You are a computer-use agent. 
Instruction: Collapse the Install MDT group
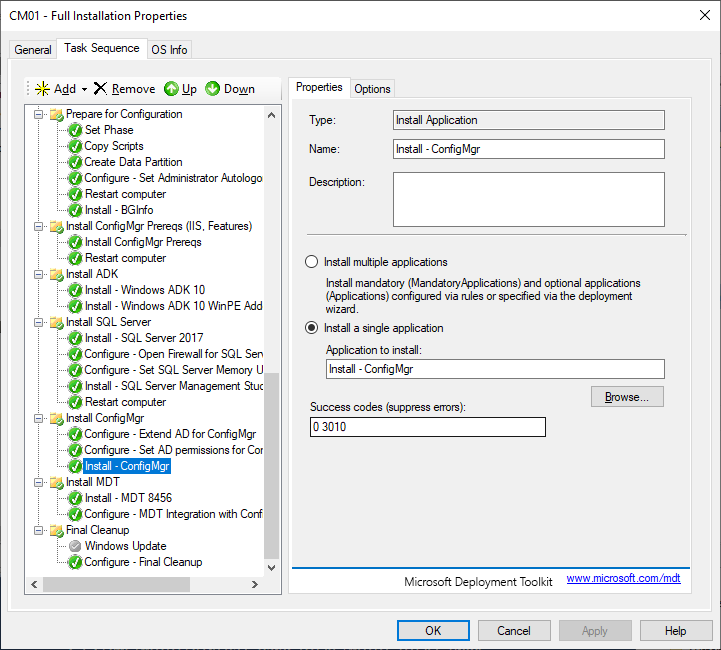point(39,482)
